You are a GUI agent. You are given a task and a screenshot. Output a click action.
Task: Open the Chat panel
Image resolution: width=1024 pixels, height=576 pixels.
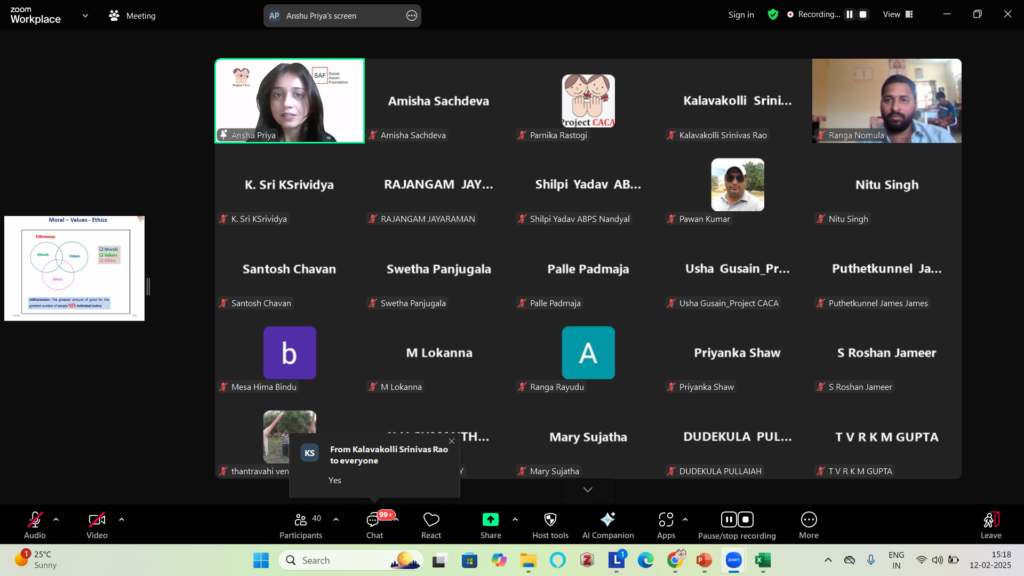coord(374,520)
